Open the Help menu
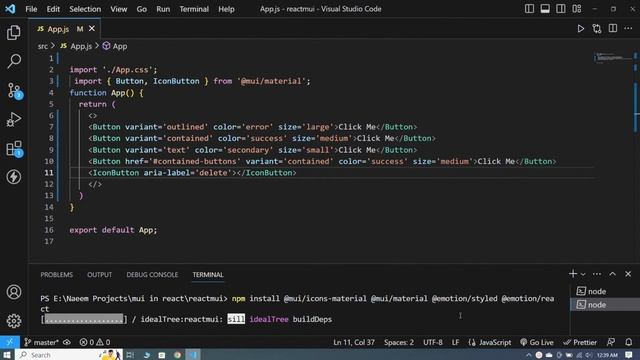This screenshot has height=360, width=640. click(x=226, y=9)
